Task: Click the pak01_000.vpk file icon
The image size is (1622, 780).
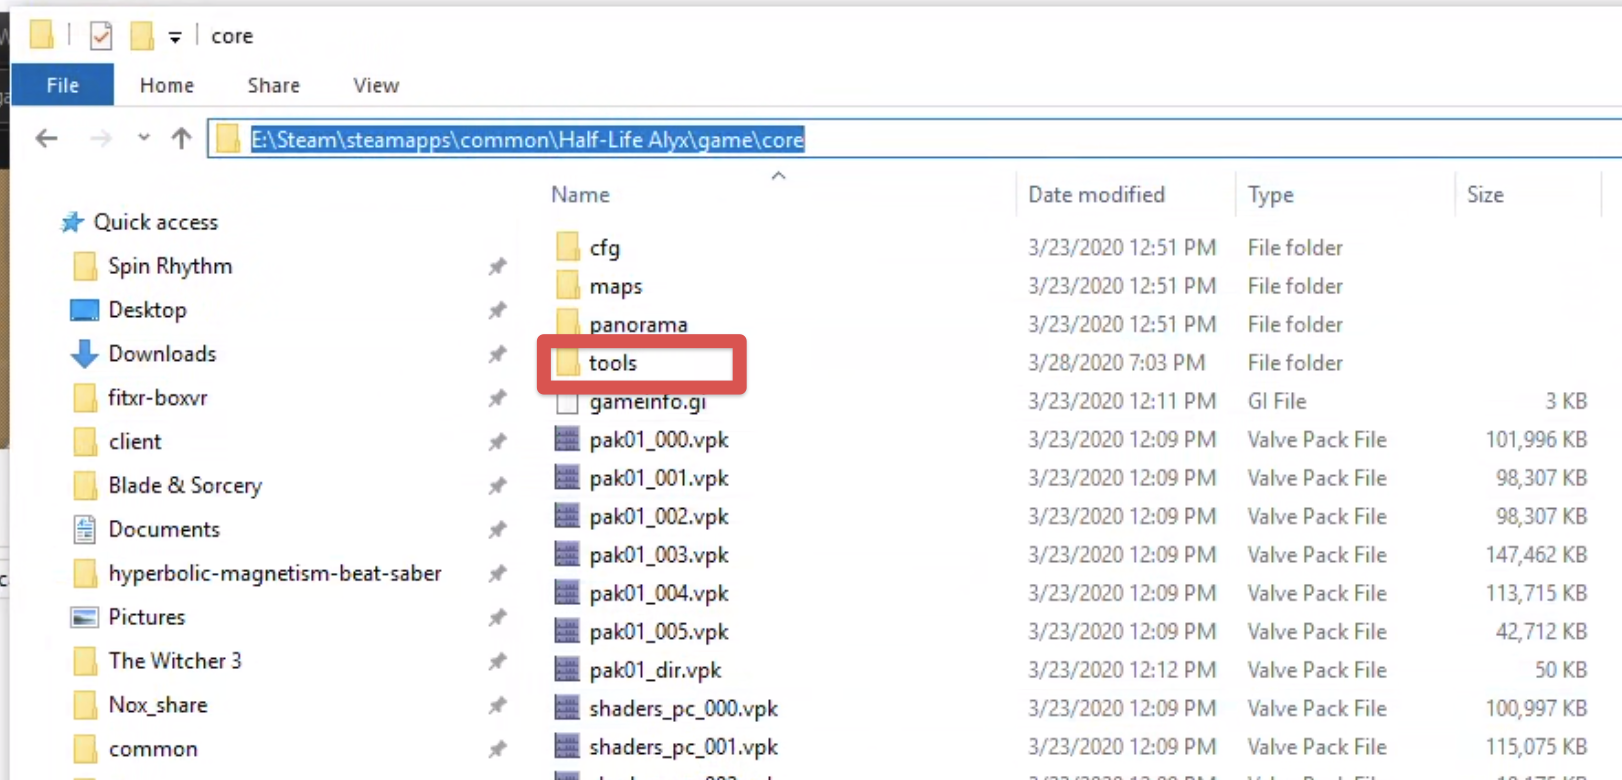Action: tap(567, 439)
